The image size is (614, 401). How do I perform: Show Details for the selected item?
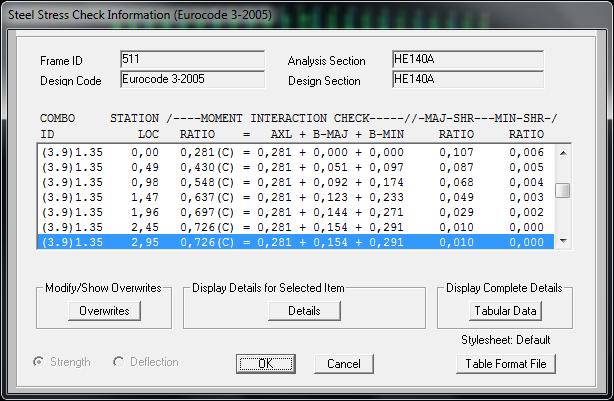(304, 311)
